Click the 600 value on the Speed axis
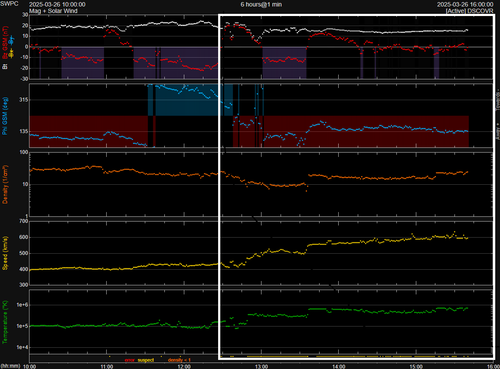This screenshot has height=369, width=500. (24, 237)
